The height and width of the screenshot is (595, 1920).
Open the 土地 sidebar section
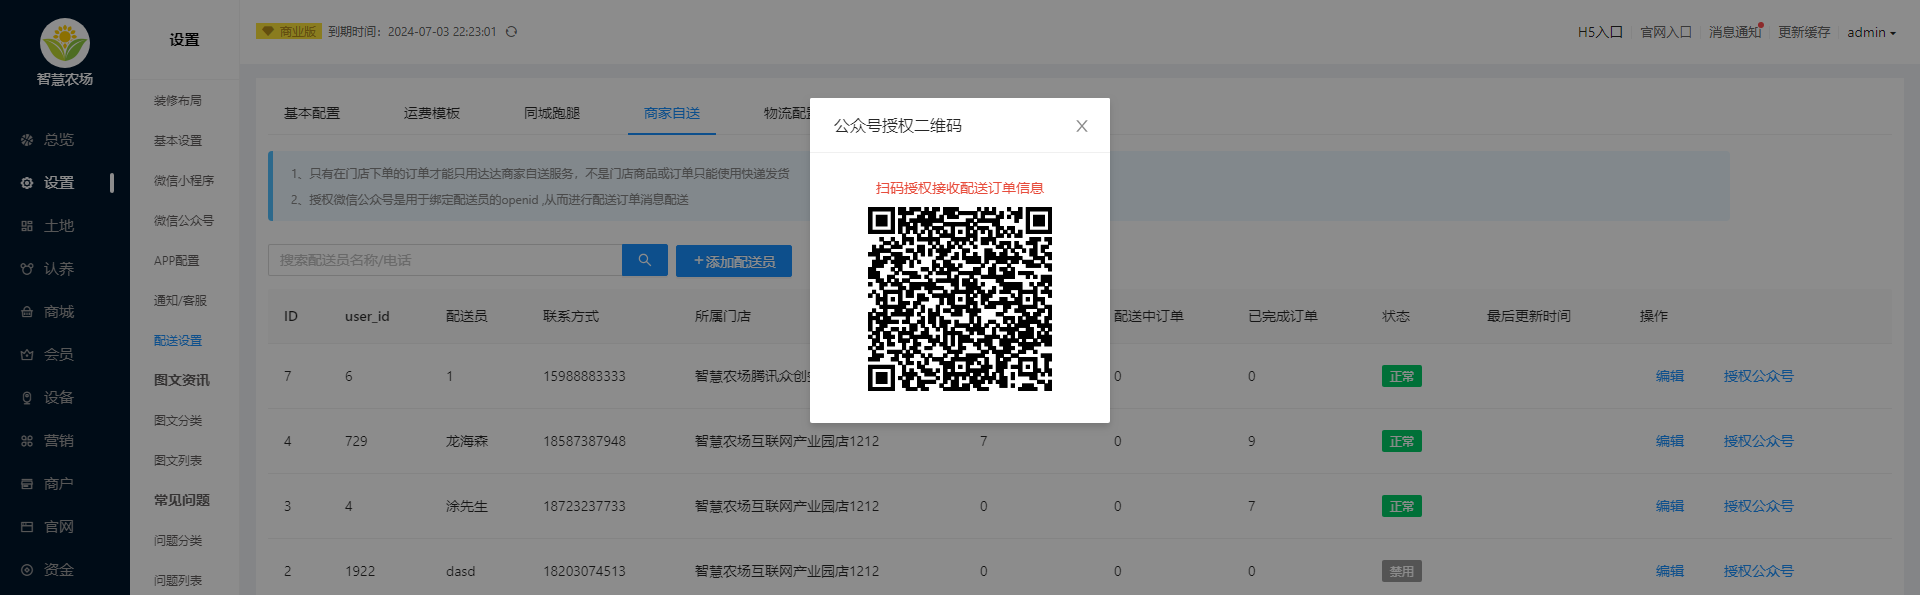click(59, 226)
